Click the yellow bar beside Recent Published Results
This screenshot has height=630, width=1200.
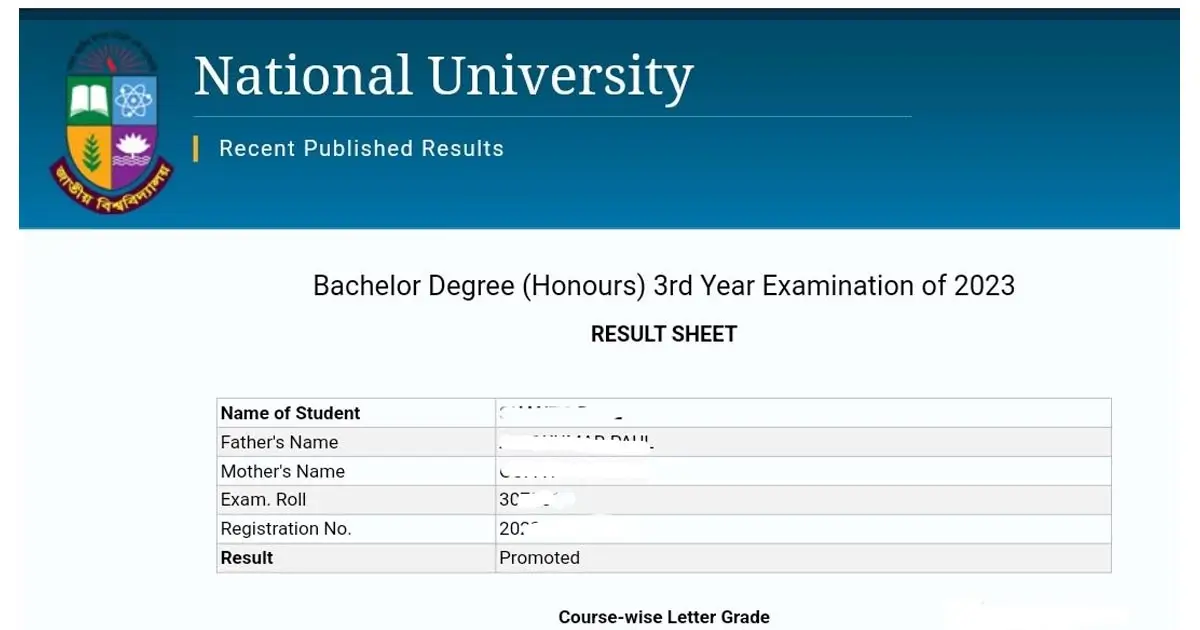(x=196, y=149)
